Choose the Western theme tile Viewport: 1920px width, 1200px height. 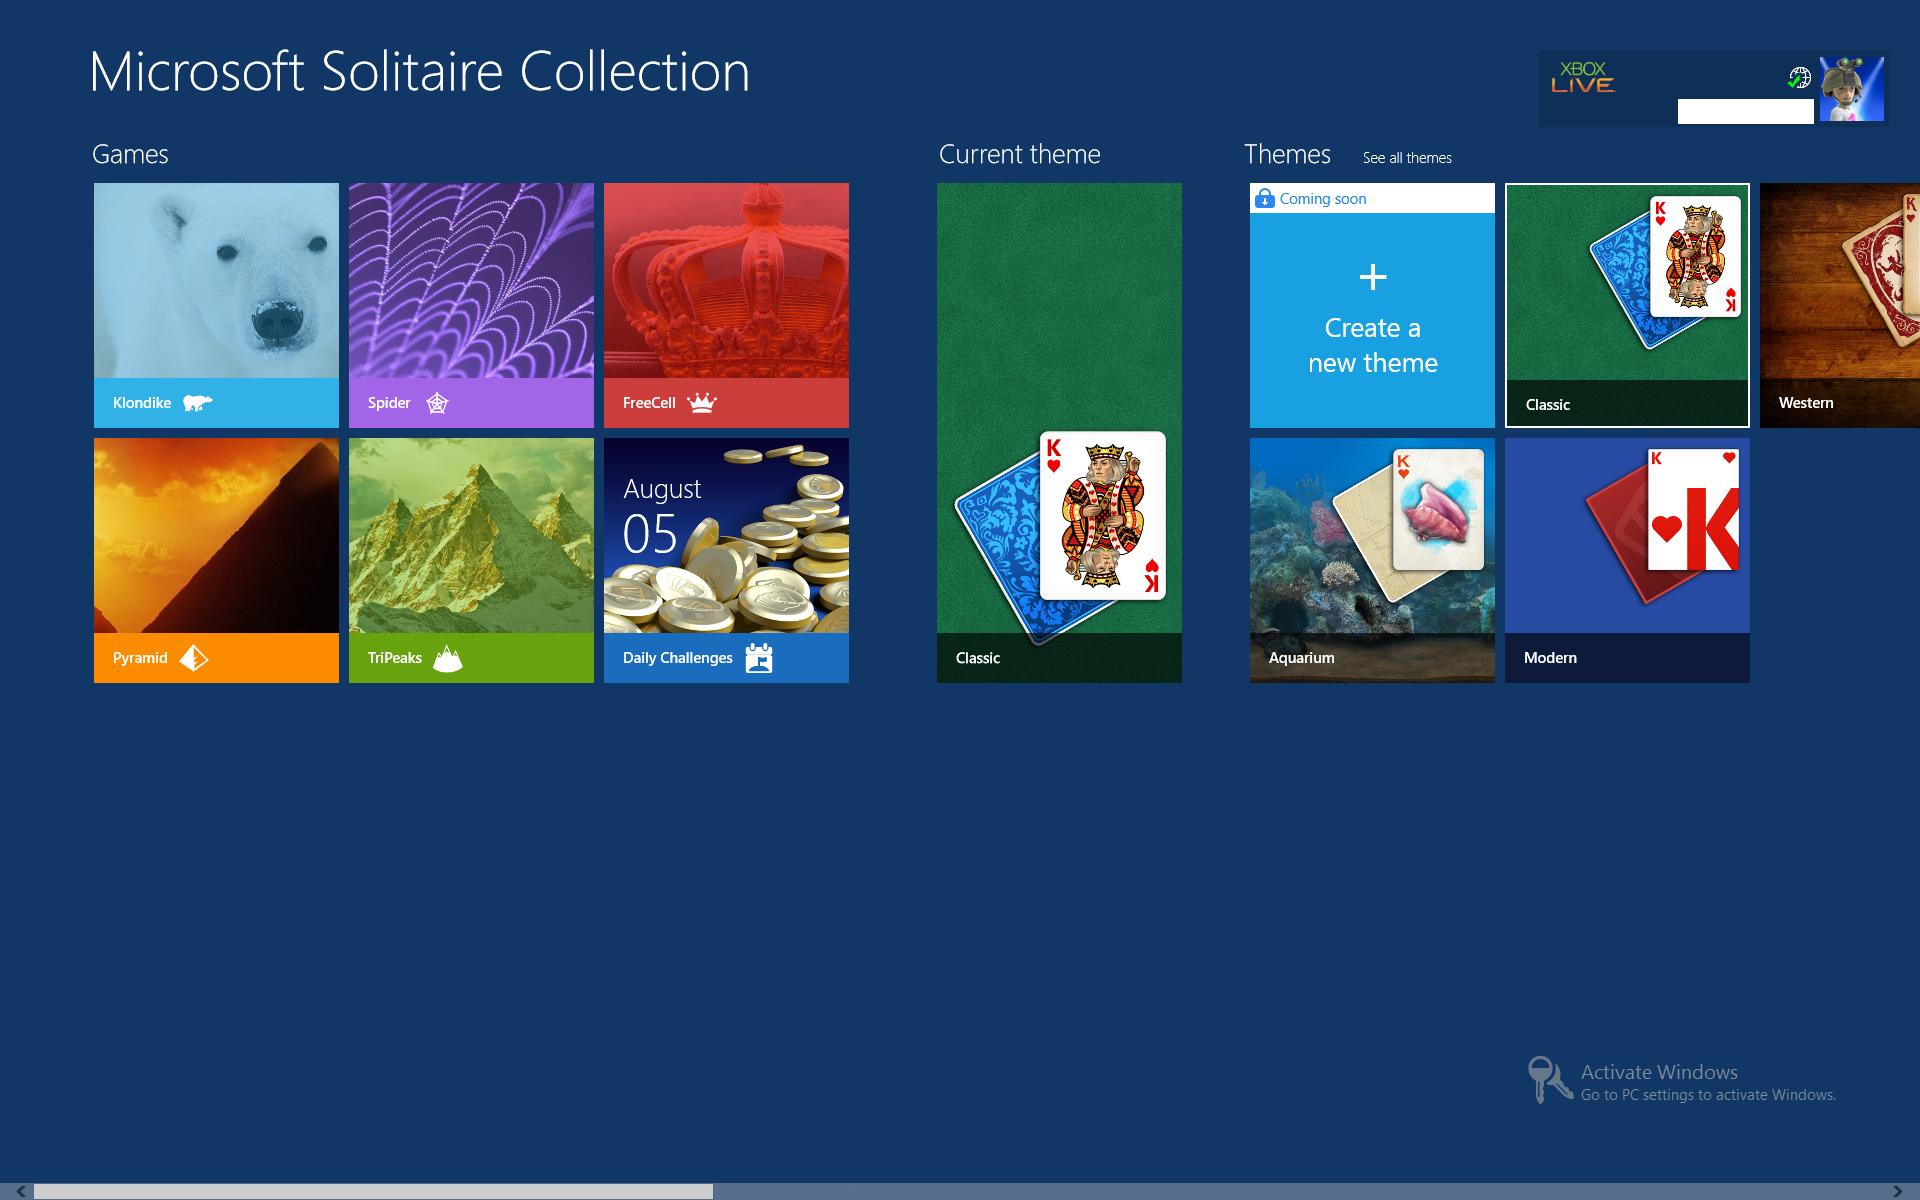[1840, 305]
